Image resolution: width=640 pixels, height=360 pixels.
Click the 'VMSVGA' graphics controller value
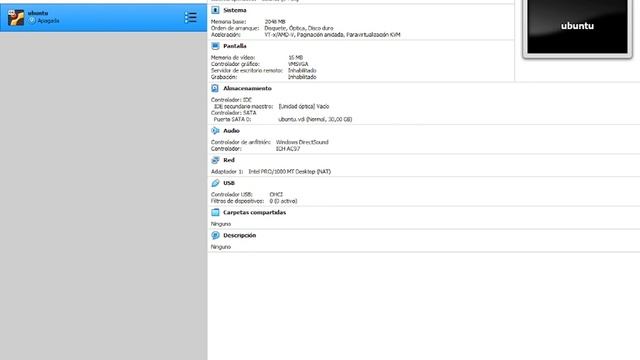click(x=298, y=64)
